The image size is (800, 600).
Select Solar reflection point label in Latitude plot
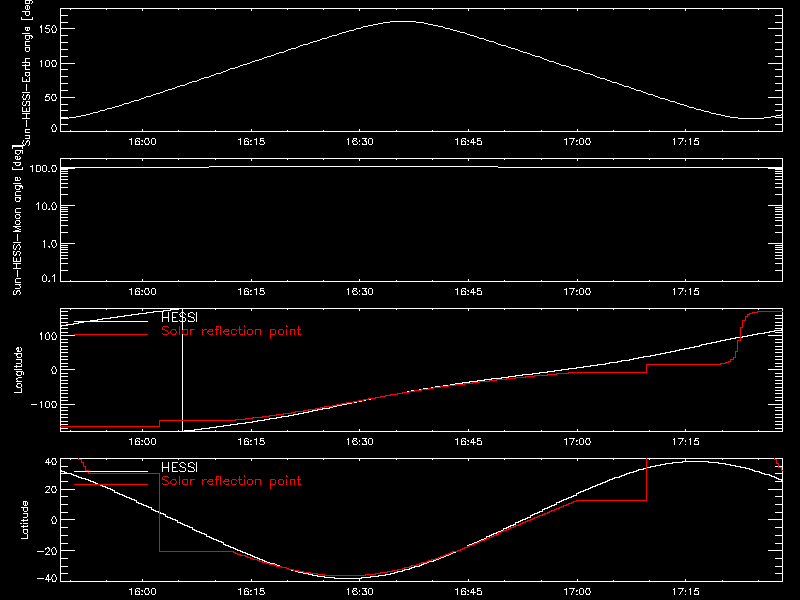click(231, 481)
